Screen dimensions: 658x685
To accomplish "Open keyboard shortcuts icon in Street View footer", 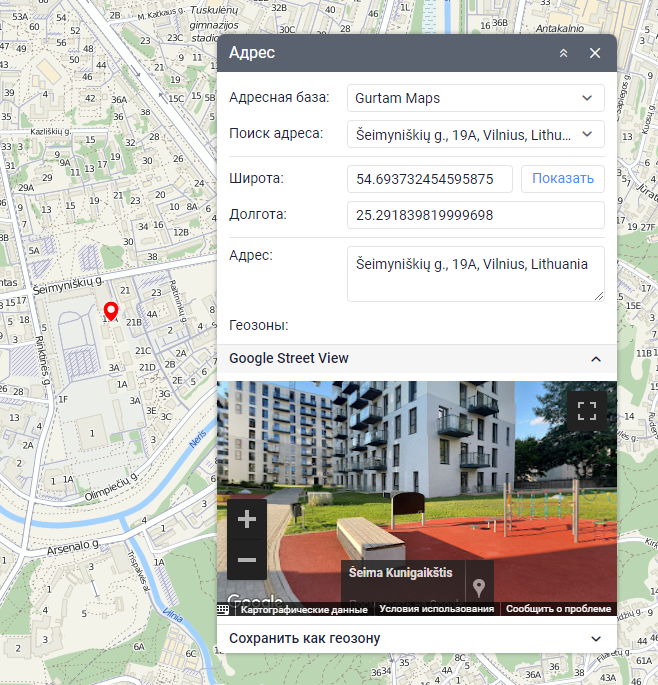I will pos(223,609).
